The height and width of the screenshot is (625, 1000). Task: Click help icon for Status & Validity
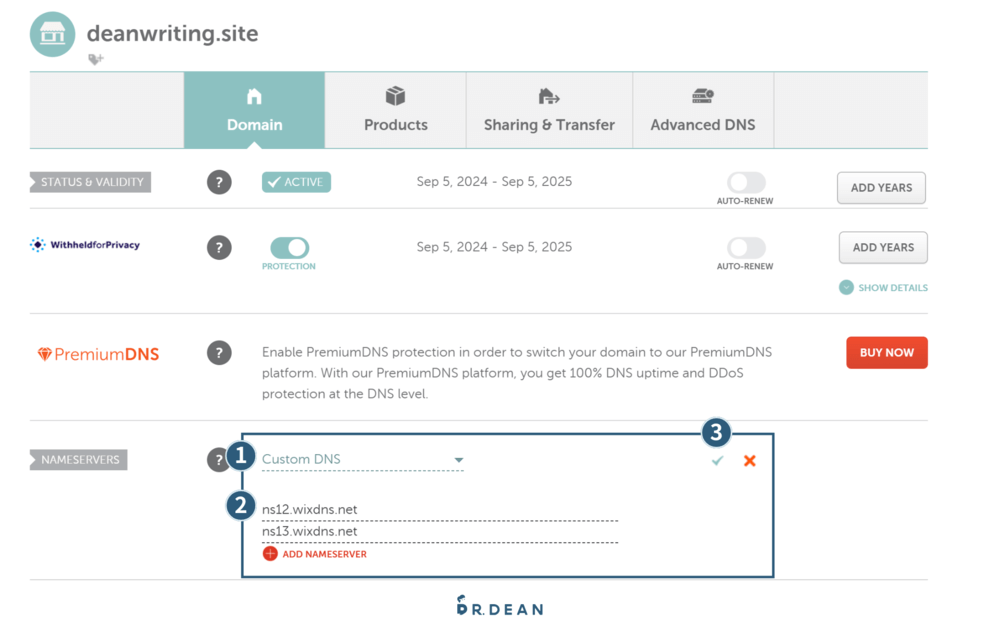[x=219, y=183]
